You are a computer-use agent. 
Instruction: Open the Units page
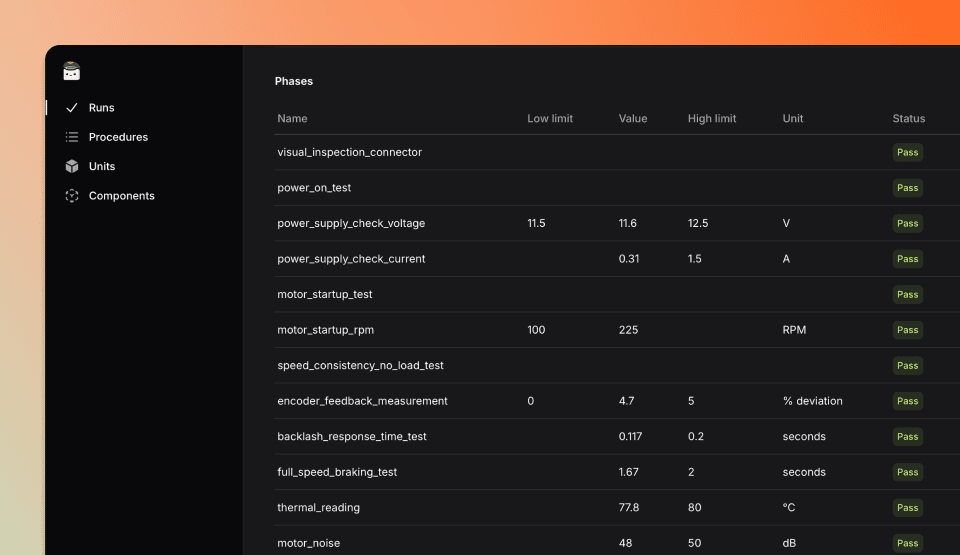pyautogui.click(x=102, y=167)
